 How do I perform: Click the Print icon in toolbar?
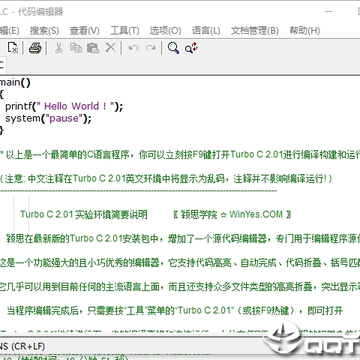click(35, 48)
